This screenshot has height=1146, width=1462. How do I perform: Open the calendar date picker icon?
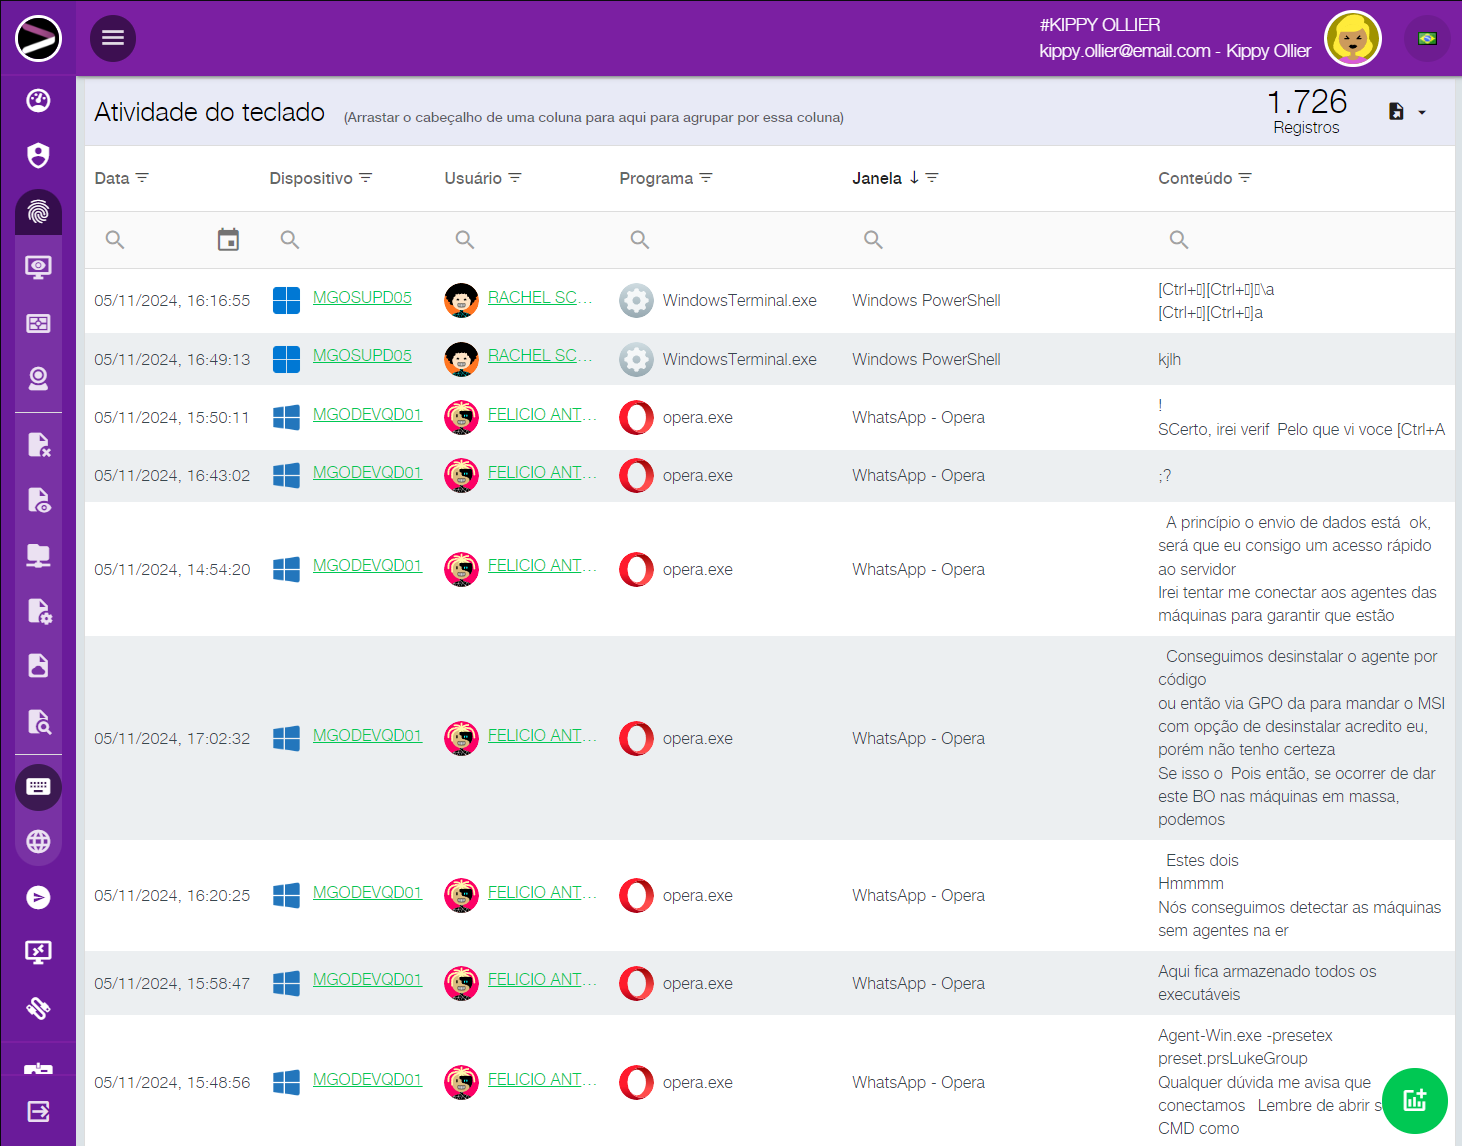(228, 240)
